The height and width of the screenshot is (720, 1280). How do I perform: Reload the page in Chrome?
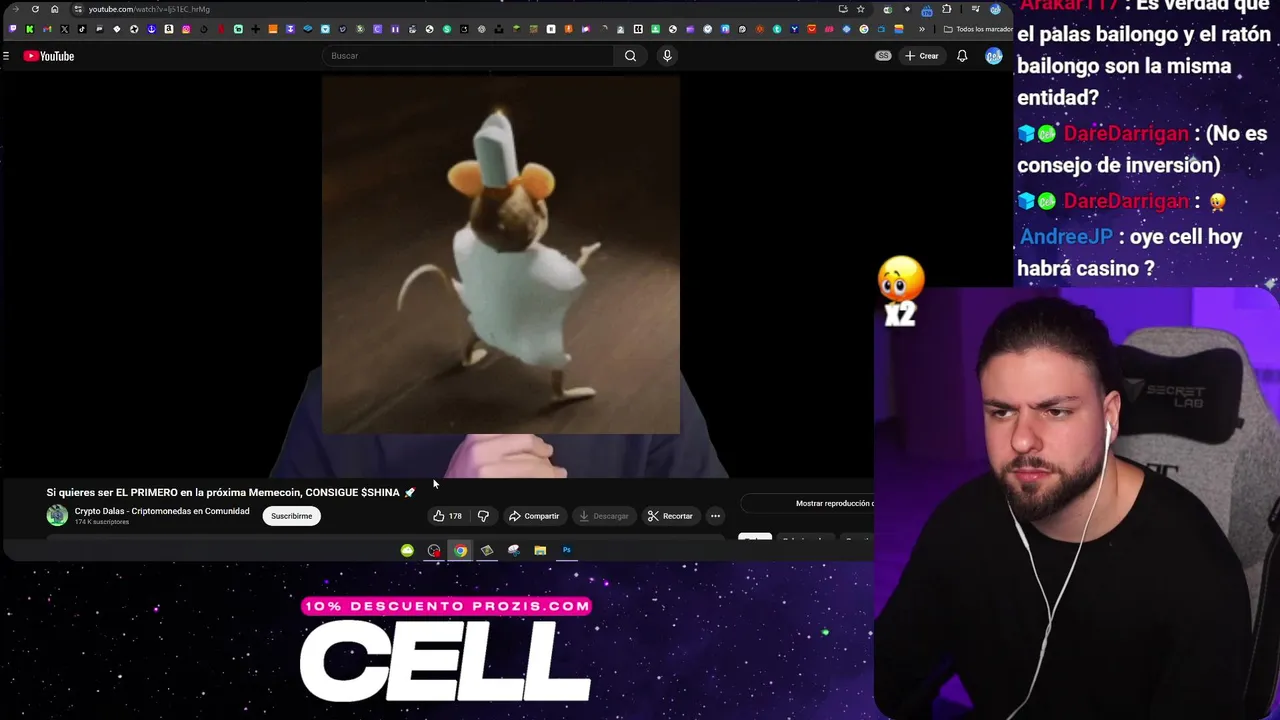tap(35, 9)
